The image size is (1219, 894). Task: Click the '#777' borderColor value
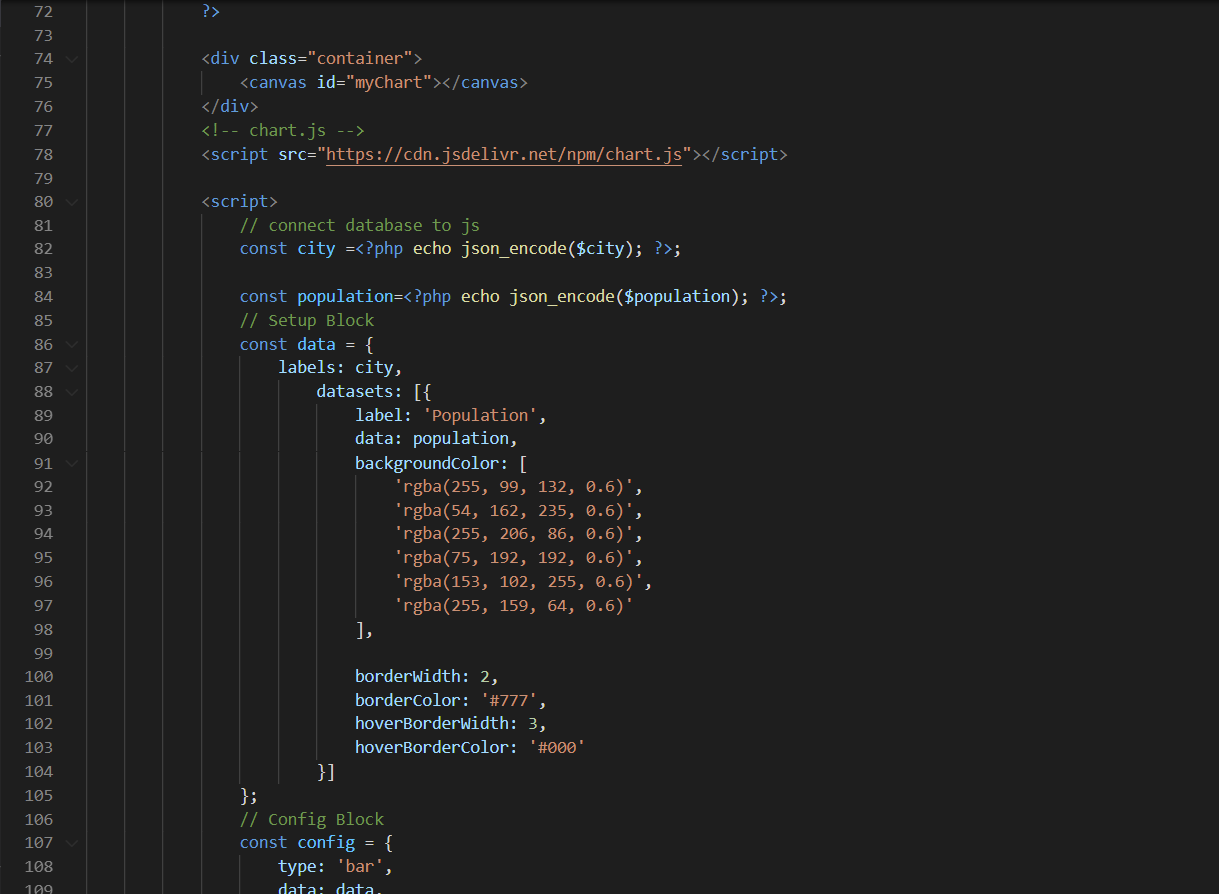click(509, 700)
